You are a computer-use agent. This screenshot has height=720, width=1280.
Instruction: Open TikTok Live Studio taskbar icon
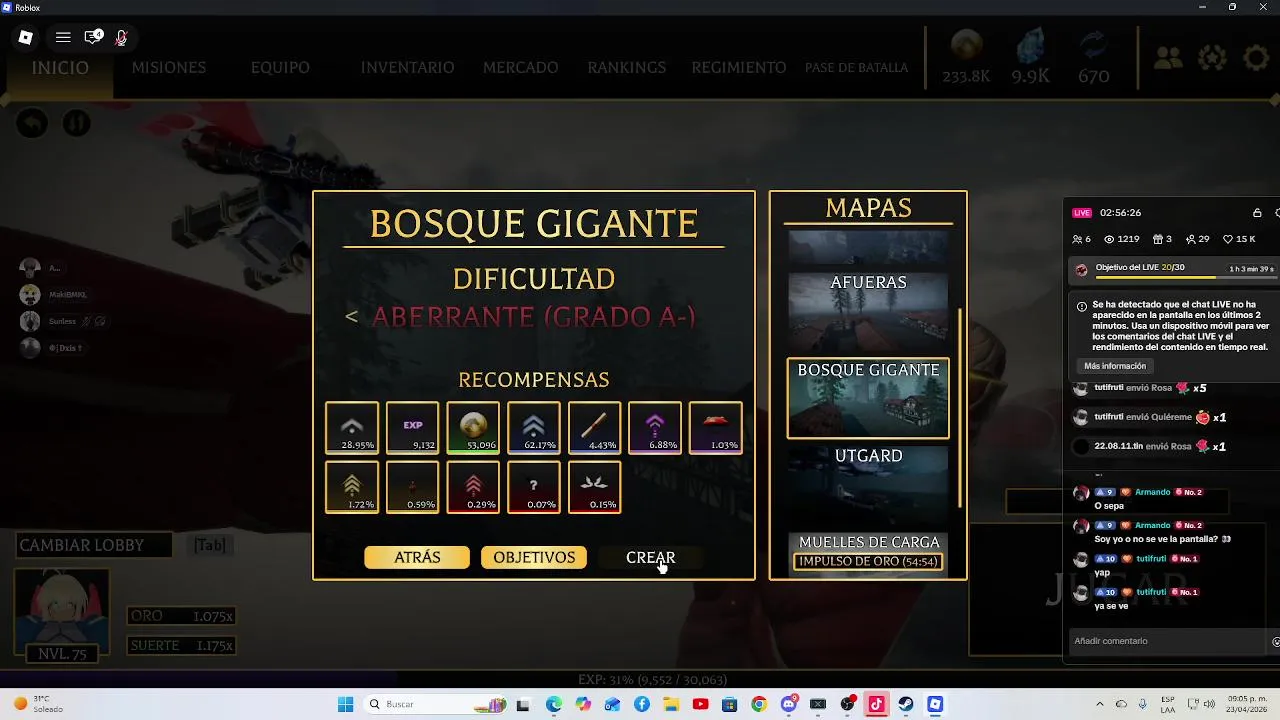click(x=877, y=704)
